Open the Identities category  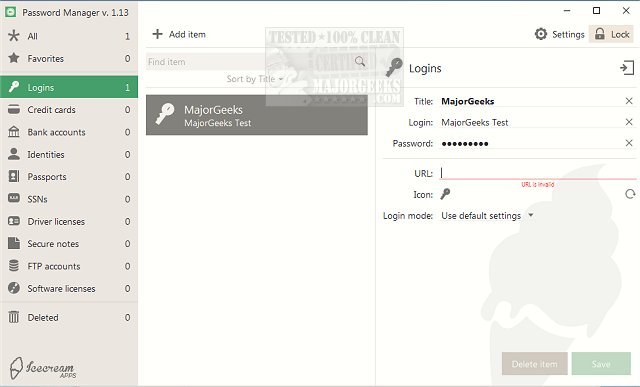tap(69, 154)
